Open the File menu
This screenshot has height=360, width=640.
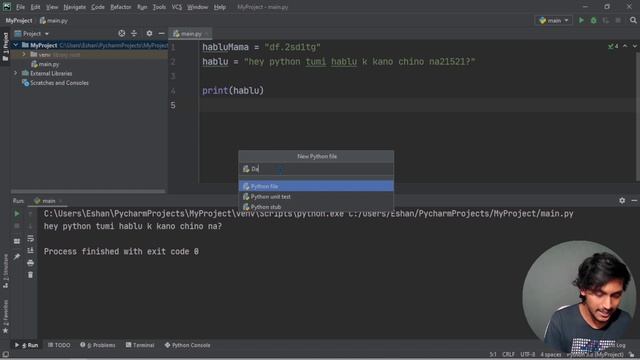pos(20,7)
